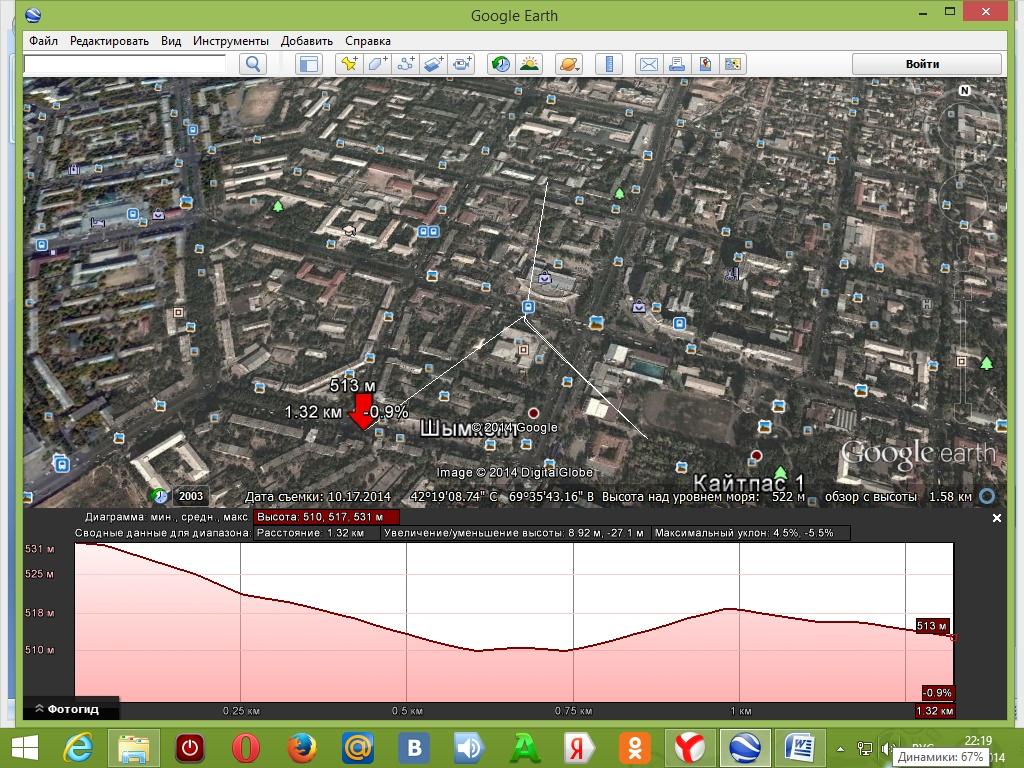Click the historical imagery clock on map
Screen dimensions: 1024x768
[159, 496]
